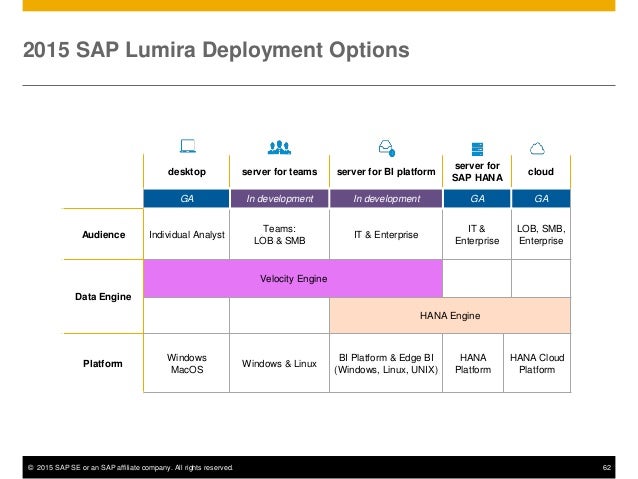Viewport: 638px width, 479px height.
Task: Select the slide title '2015 SAP Lumira Deployment Options'
Action: (x=216, y=50)
